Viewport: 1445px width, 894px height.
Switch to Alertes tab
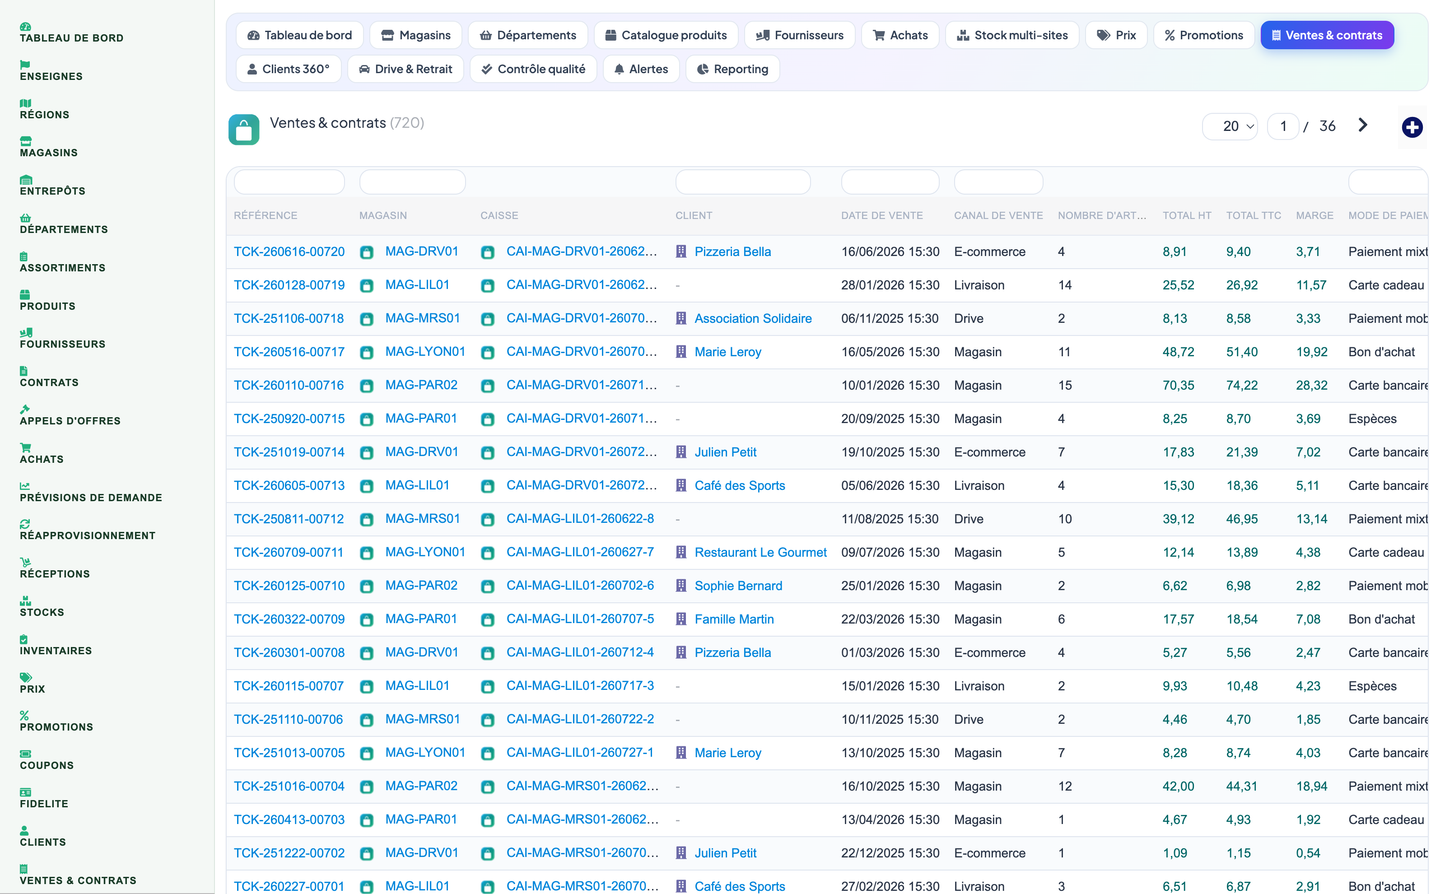pyautogui.click(x=641, y=69)
